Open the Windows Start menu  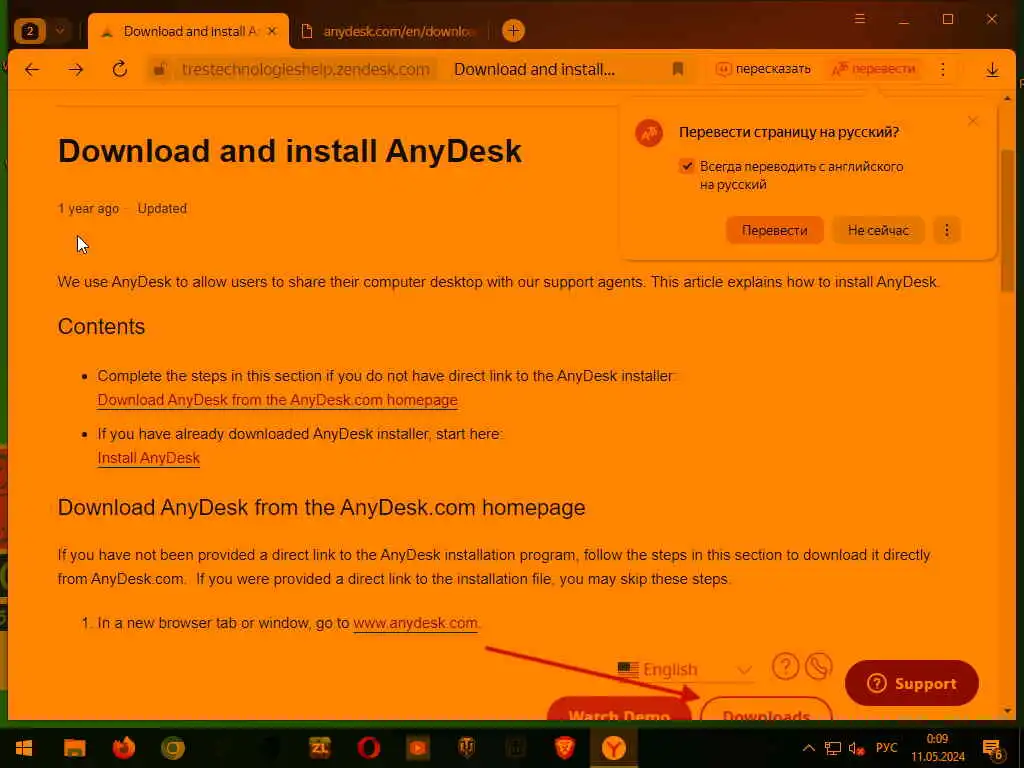pos(24,748)
